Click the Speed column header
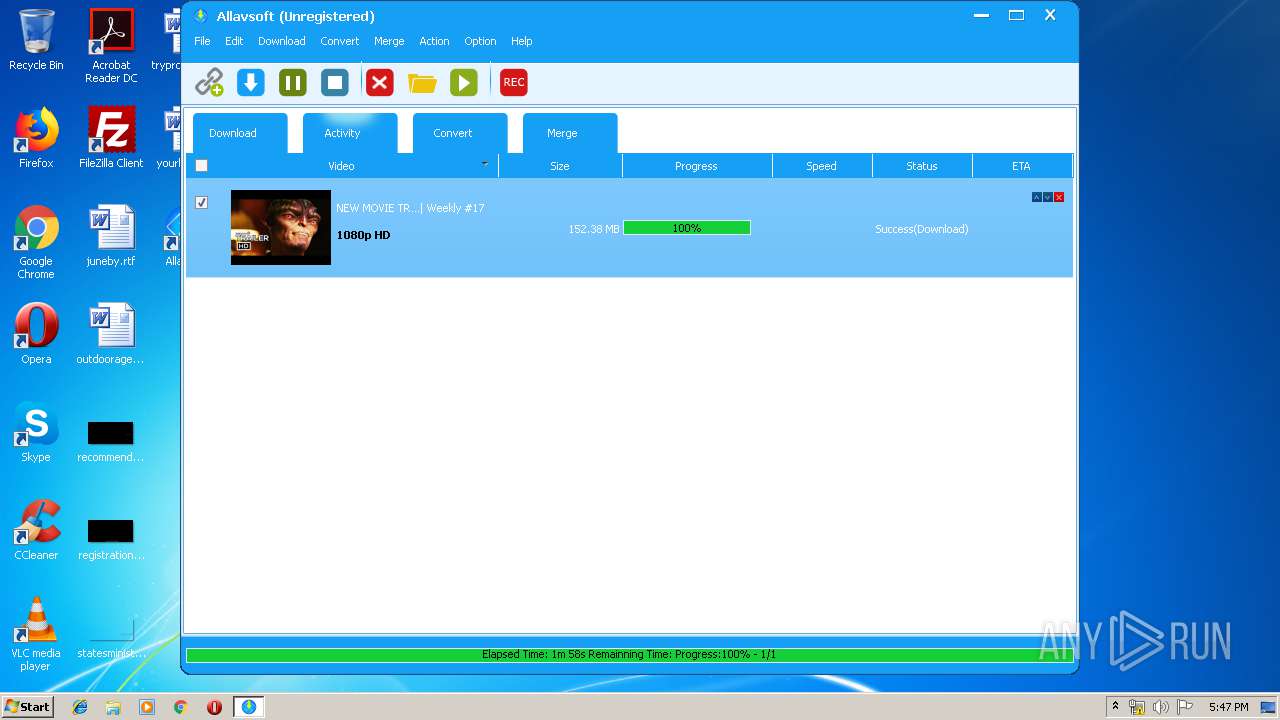Viewport: 1280px width, 720px height. (822, 166)
